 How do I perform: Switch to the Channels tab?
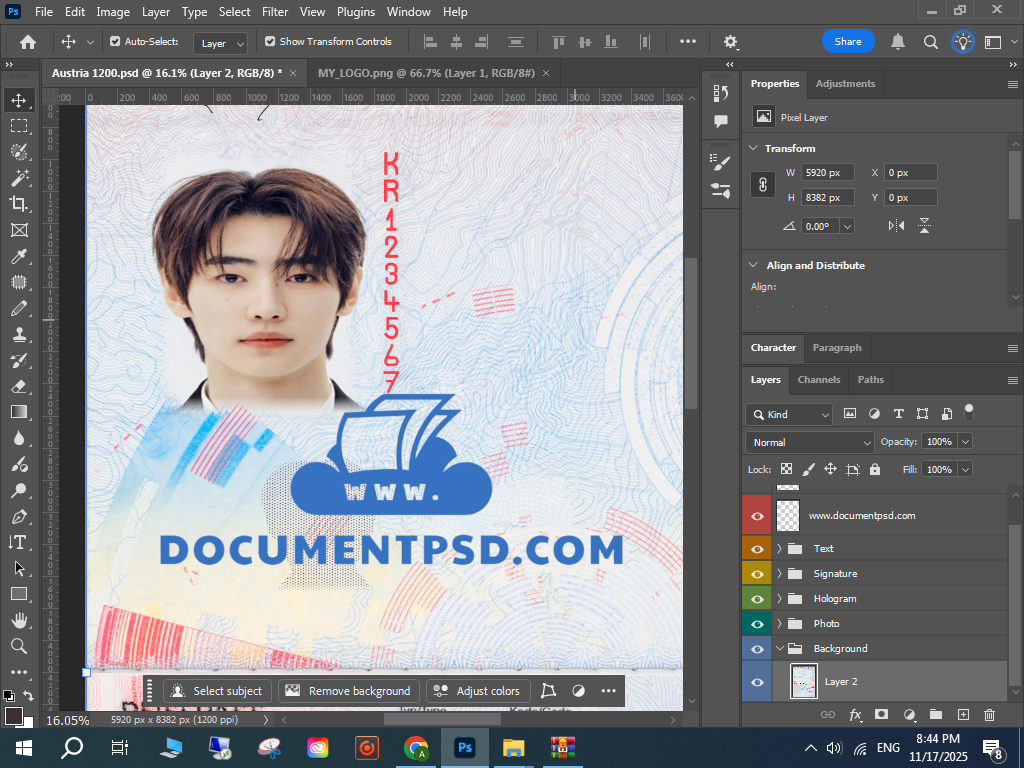818,380
